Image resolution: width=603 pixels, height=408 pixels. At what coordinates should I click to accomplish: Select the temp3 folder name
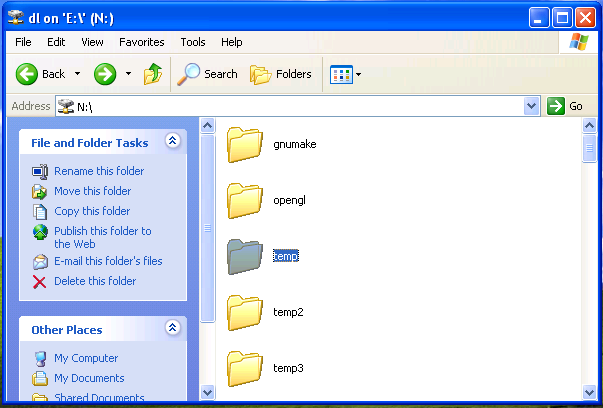288,368
